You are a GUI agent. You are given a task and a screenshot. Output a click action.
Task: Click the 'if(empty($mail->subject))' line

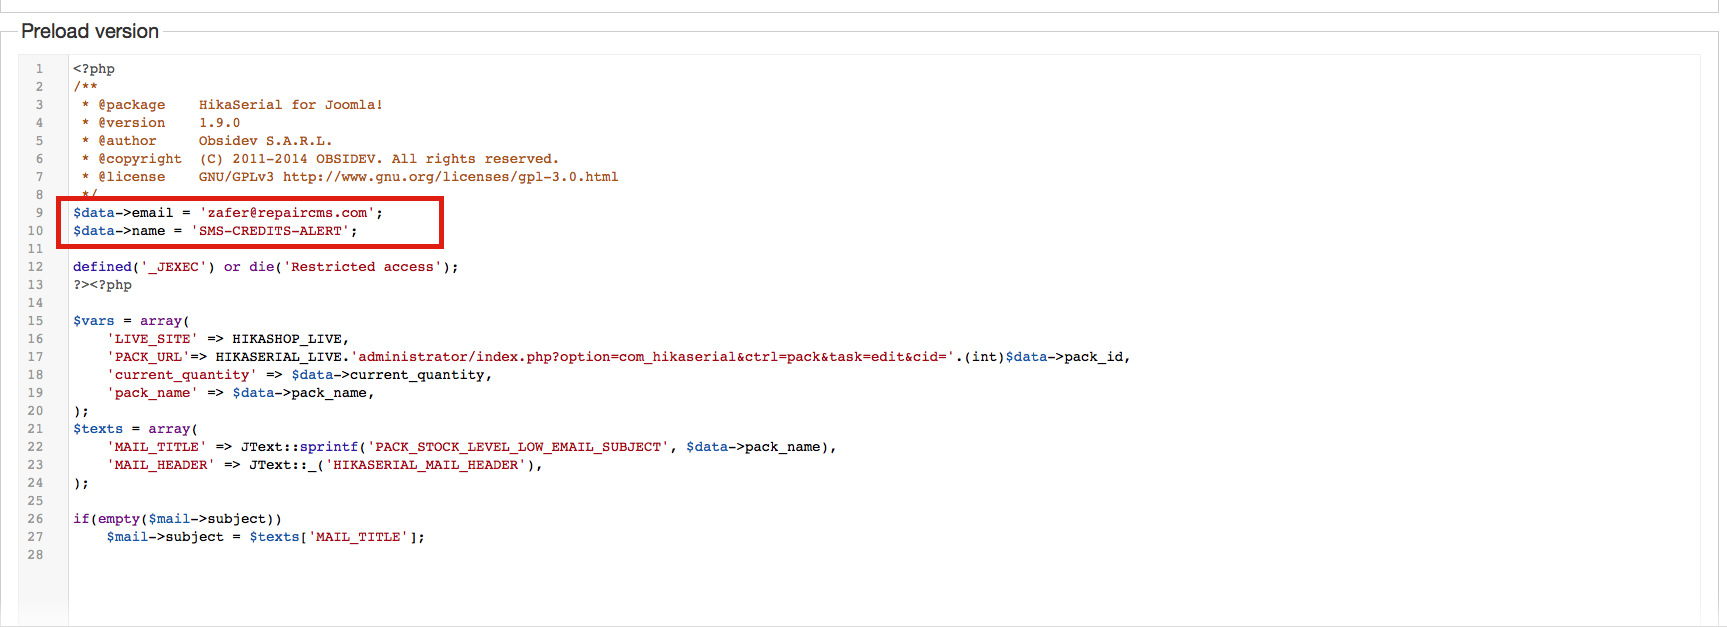point(177,519)
